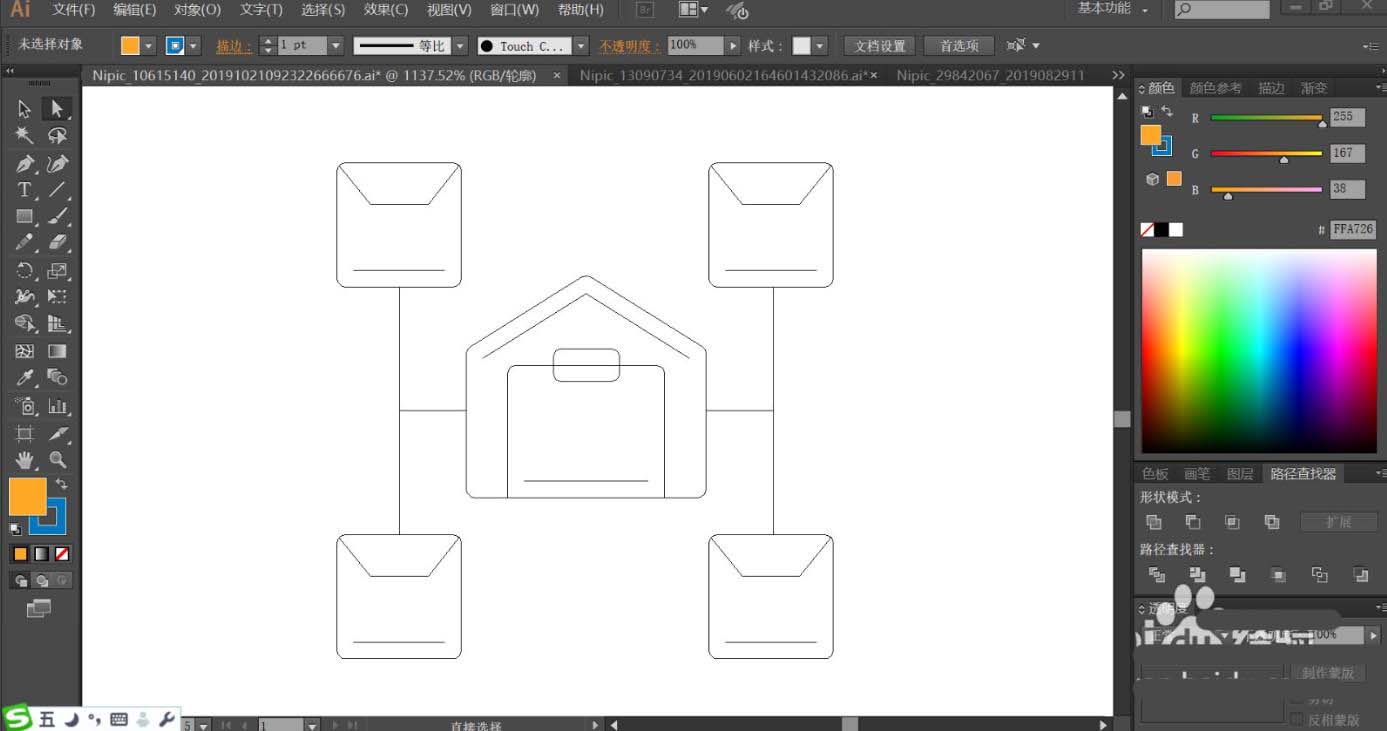Select the Selection tool (black arrow)
Viewport: 1387px width, 731px height.
pyautogui.click(x=25, y=109)
